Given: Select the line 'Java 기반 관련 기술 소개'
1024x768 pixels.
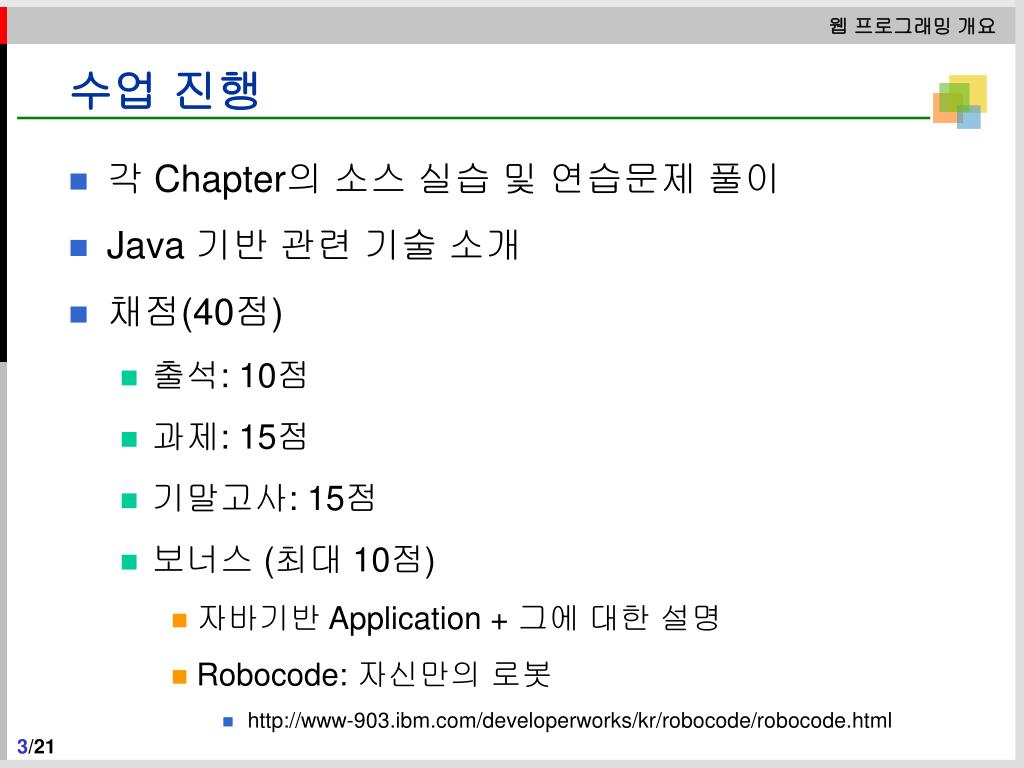Looking at the screenshot, I should pyautogui.click(x=312, y=245).
